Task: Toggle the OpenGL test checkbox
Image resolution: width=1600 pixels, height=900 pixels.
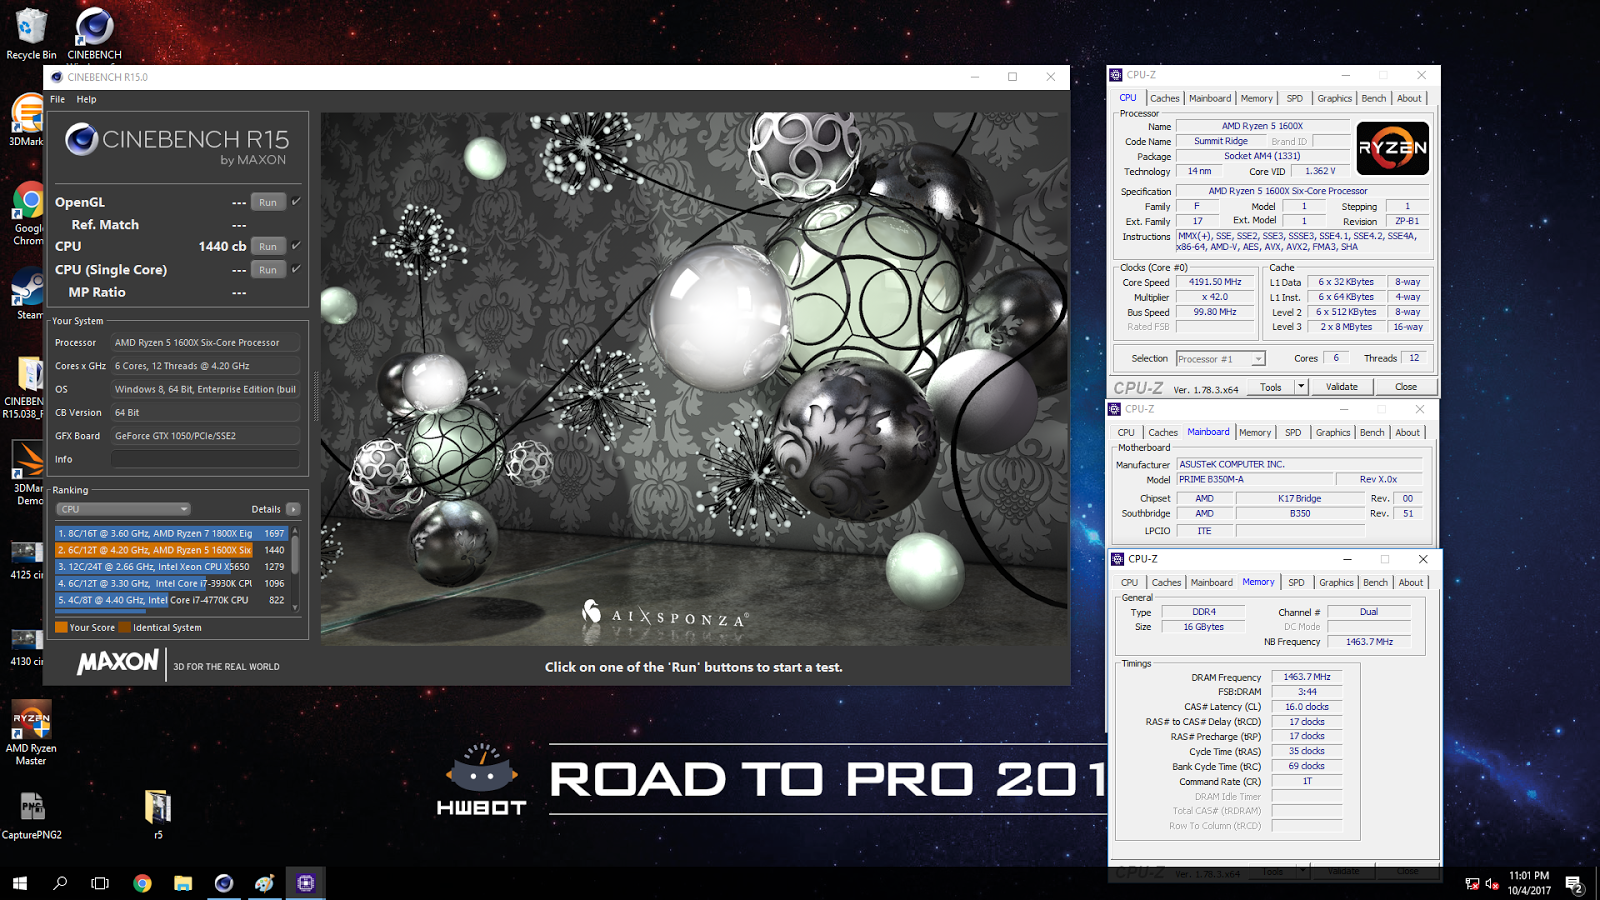Action: click(296, 201)
